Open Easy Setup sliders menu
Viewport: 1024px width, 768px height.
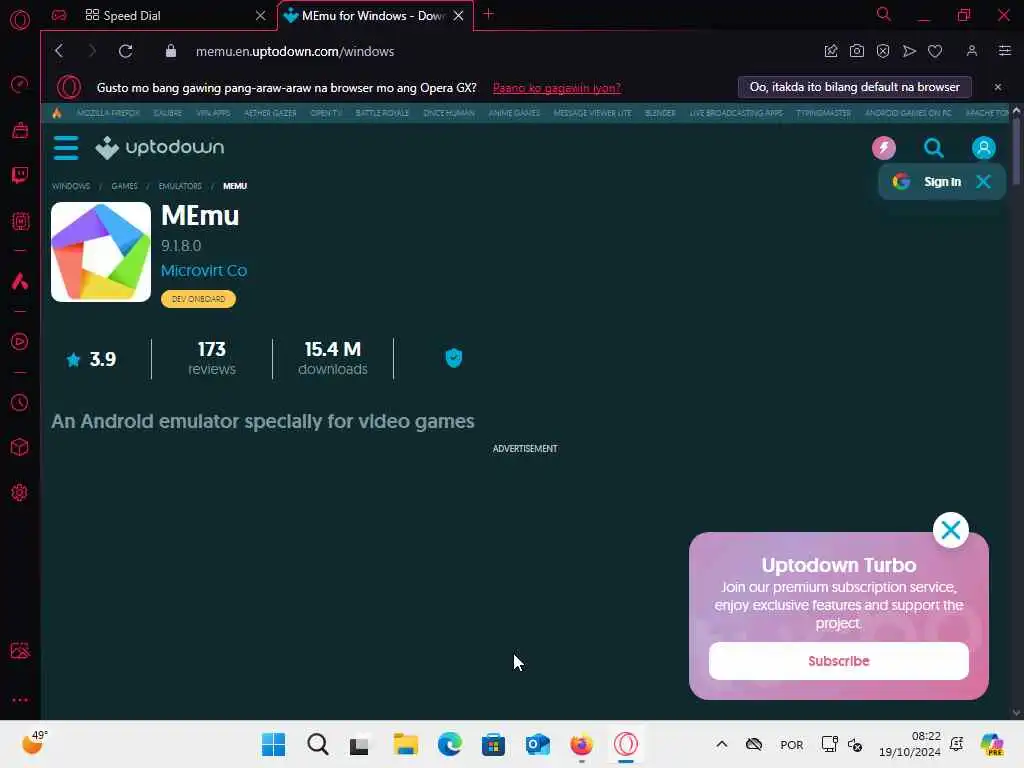pyautogui.click(x=1005, y=51)
